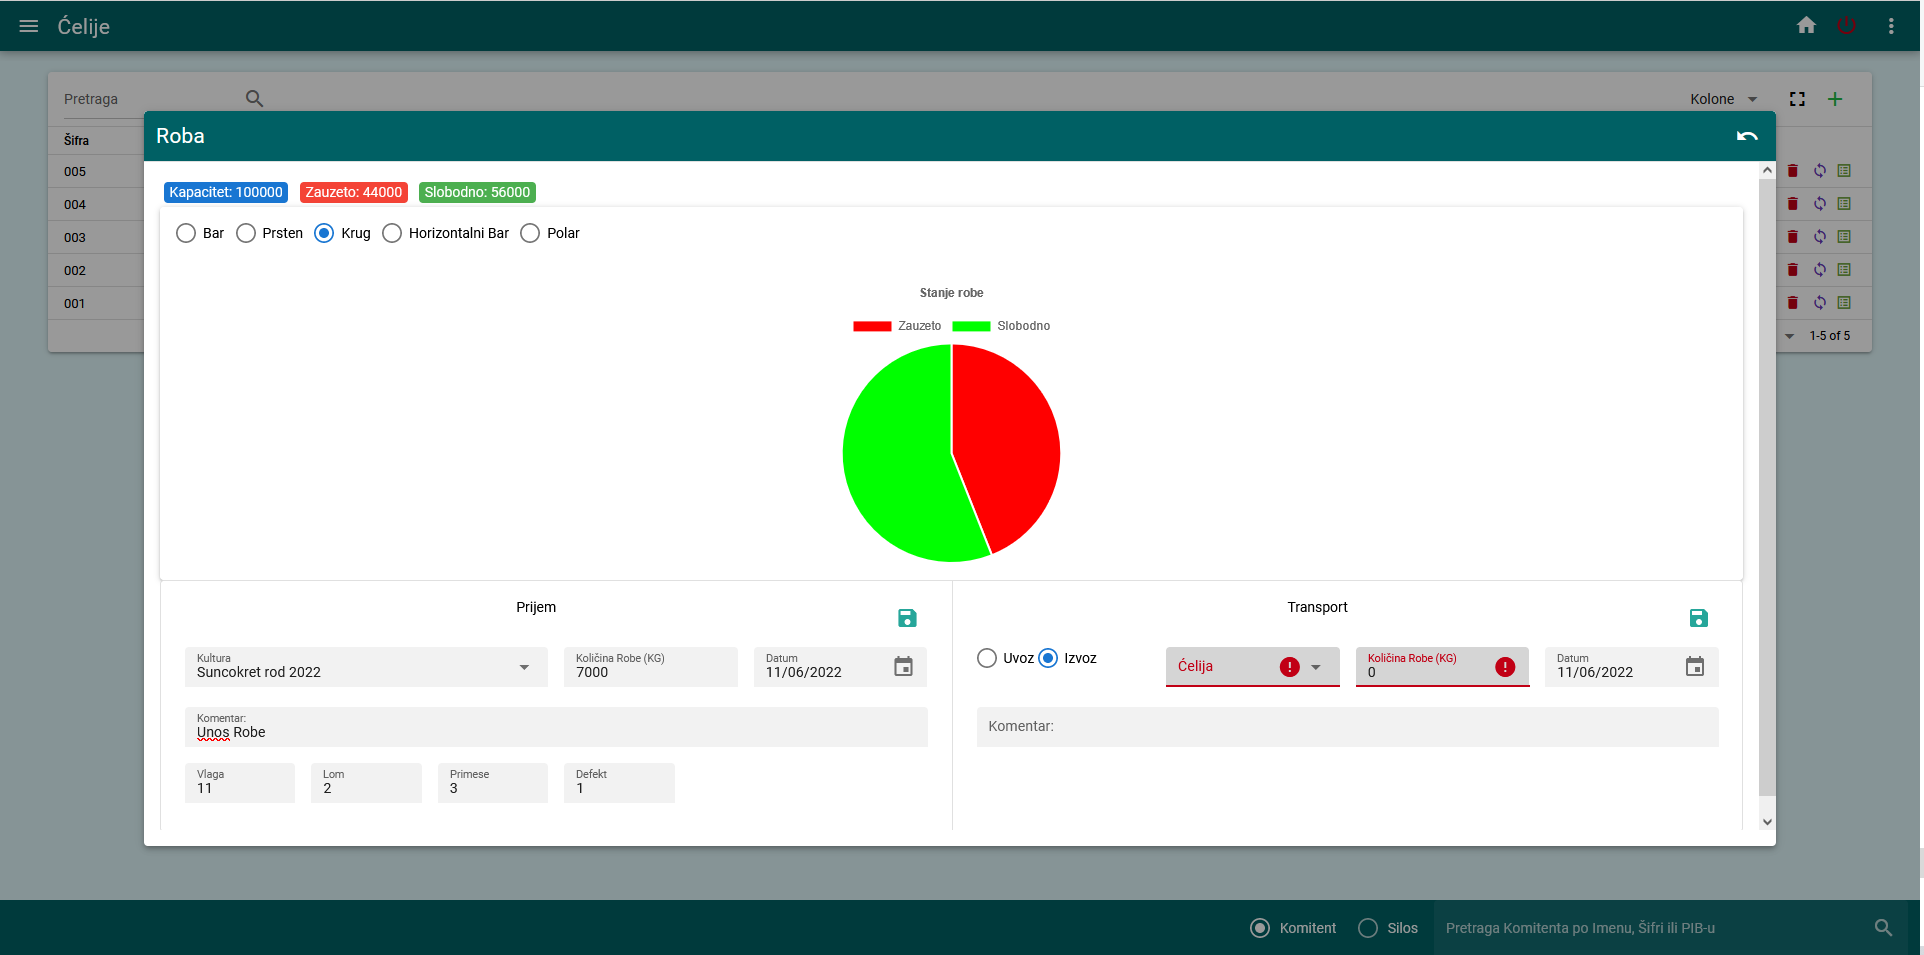Screen dimensions: 1924x955
Task: Save the Transport entry
Action: coord(1697,618)
